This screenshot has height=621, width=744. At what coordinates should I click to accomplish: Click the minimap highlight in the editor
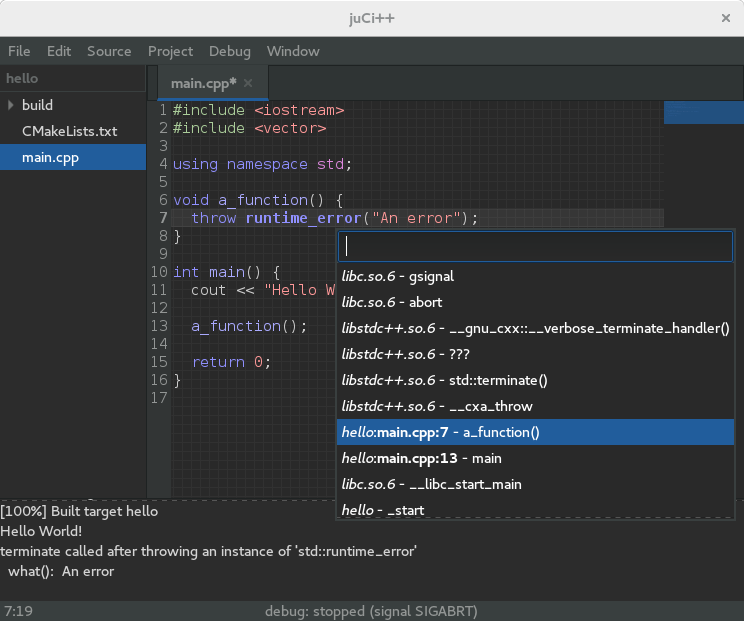point(703,111)
